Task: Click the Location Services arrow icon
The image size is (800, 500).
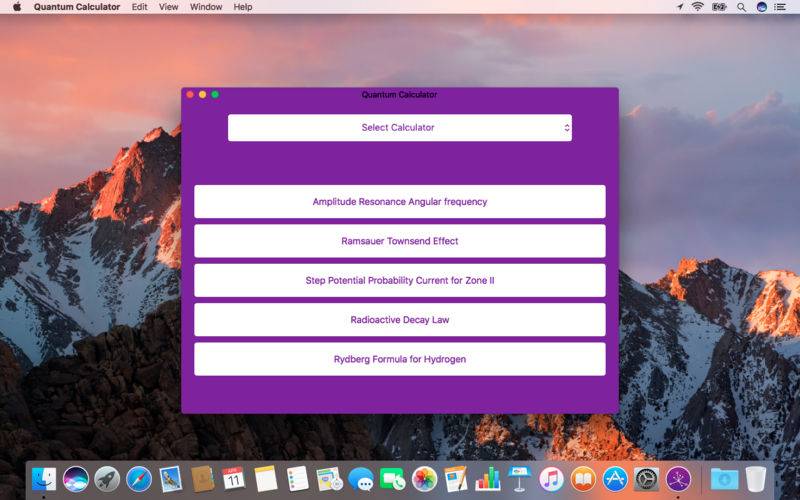Action: click(x=680, y=7)
